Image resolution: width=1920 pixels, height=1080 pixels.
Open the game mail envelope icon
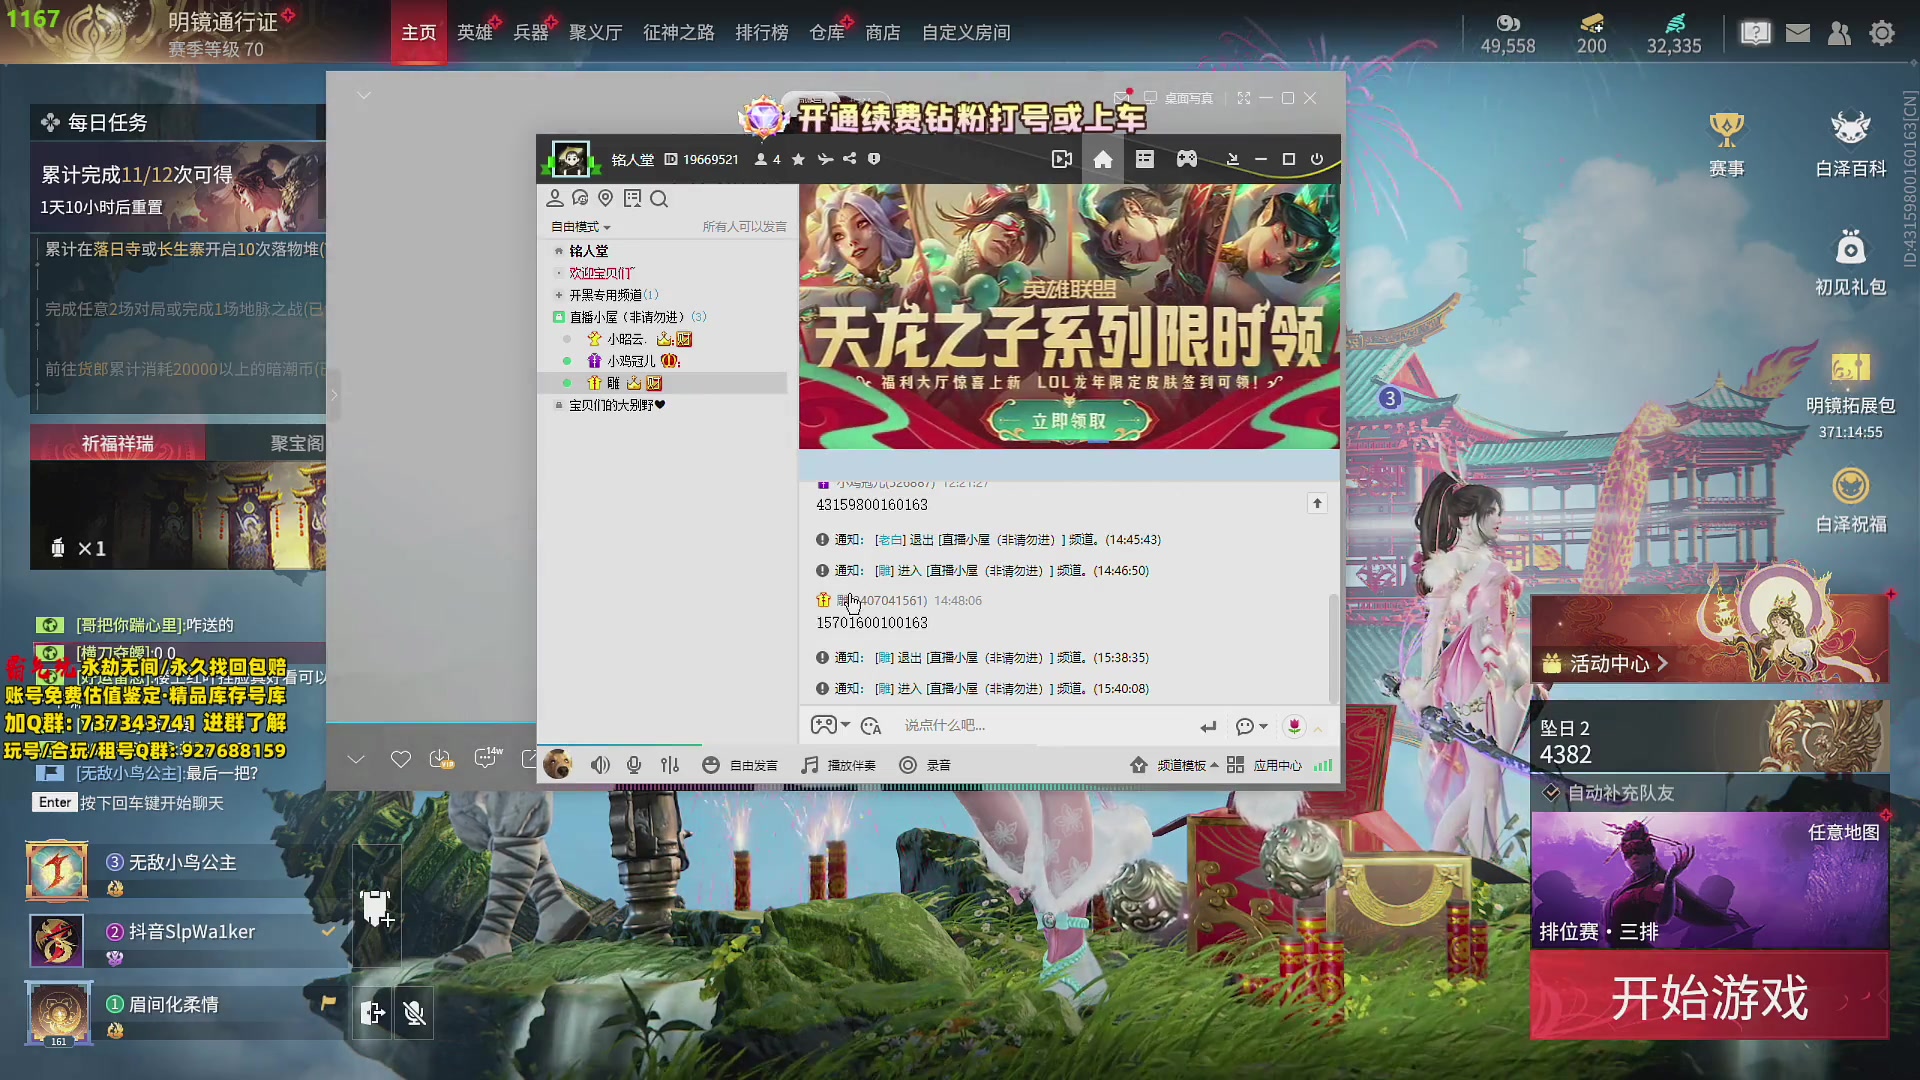(x=1798, y=33)
